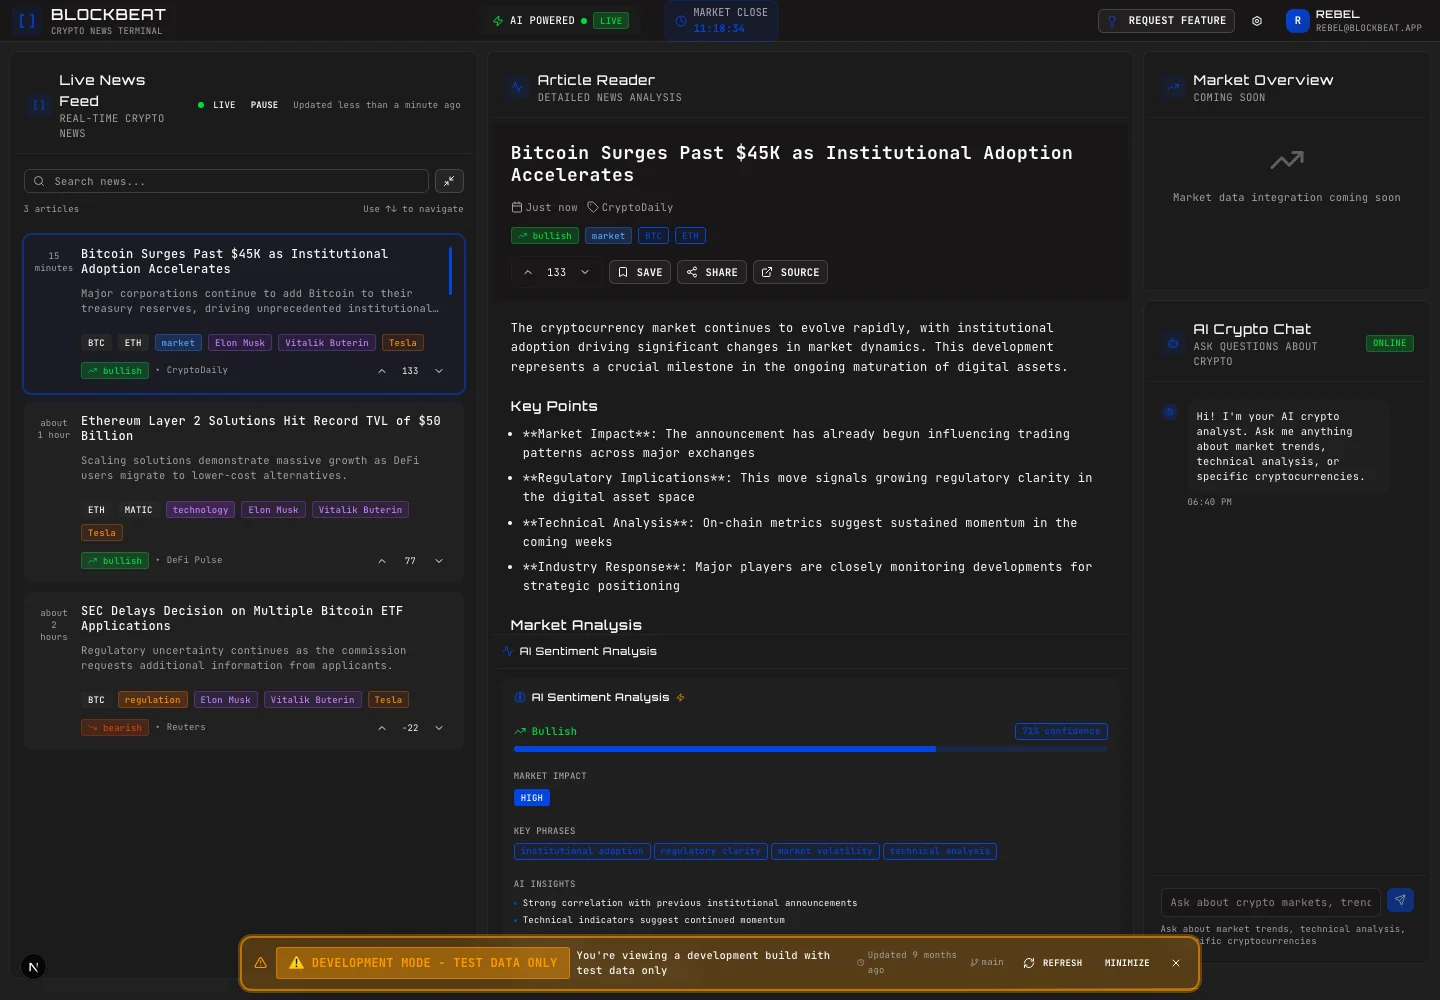Open the article Source link
This screenshot has height=1000, width=1440.
coord(790,272)
